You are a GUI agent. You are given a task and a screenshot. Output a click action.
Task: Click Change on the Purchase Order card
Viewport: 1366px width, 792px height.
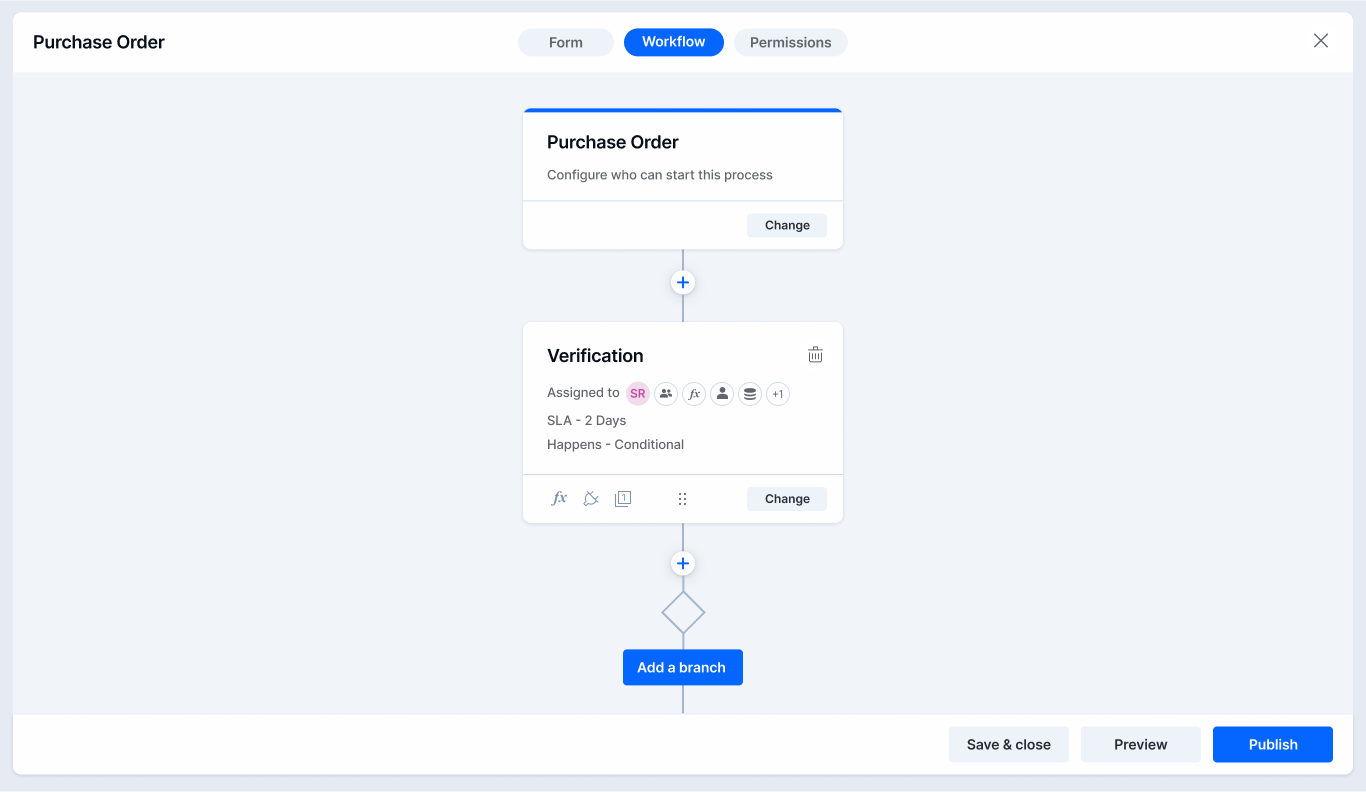pos(787,225)
